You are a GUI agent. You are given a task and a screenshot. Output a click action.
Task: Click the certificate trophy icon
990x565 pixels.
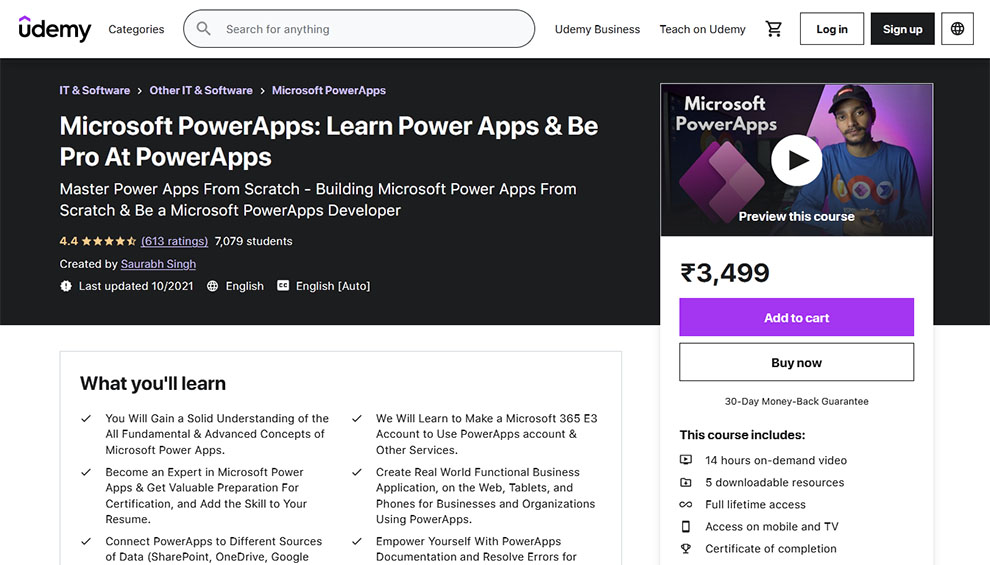click(x=686, y=548)
